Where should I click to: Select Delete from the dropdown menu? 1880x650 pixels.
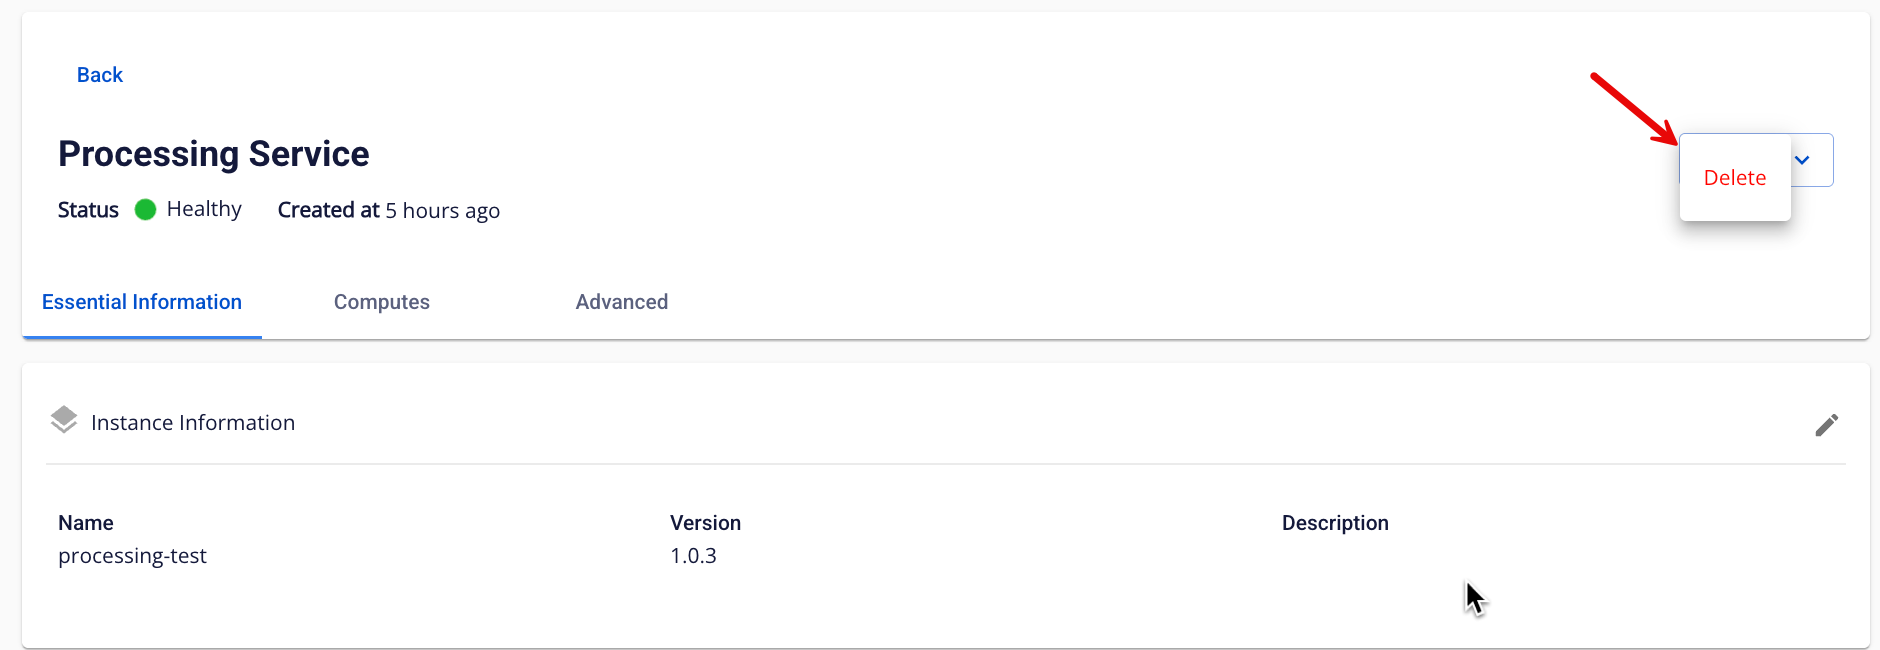(1735, 178)
